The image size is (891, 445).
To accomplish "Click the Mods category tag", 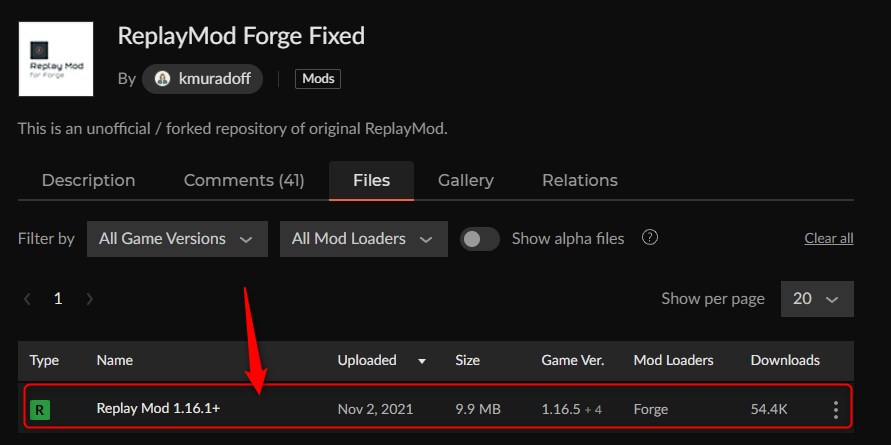I will (318, 78).
